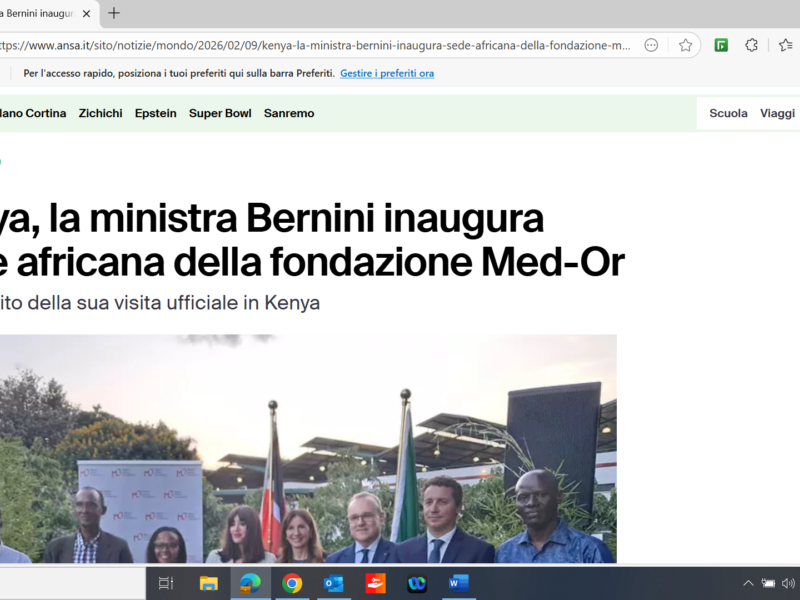Click the Viaggi link on the right
Screen dimensions: 800x600
tap(777, 113)
